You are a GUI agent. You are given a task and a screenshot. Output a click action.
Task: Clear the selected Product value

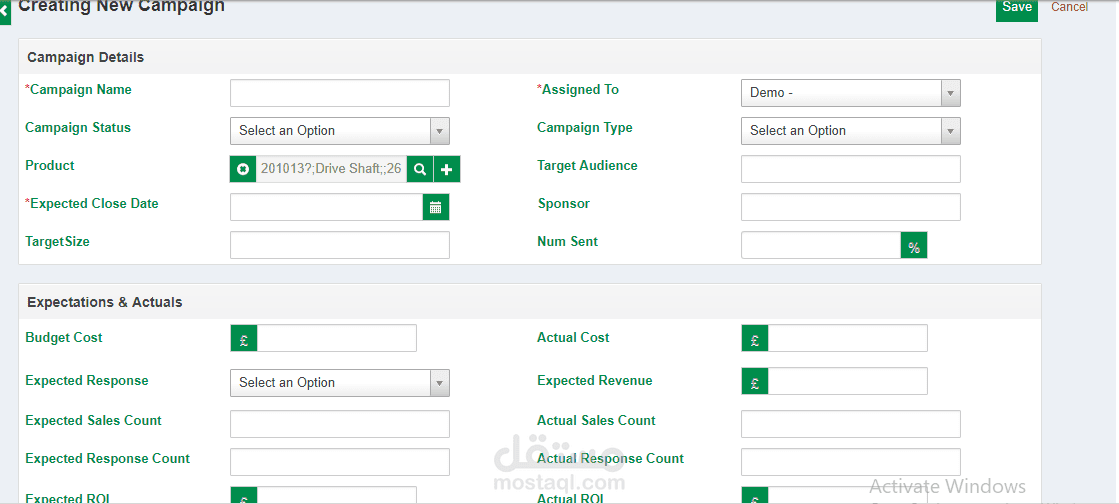tap(243, 169)
